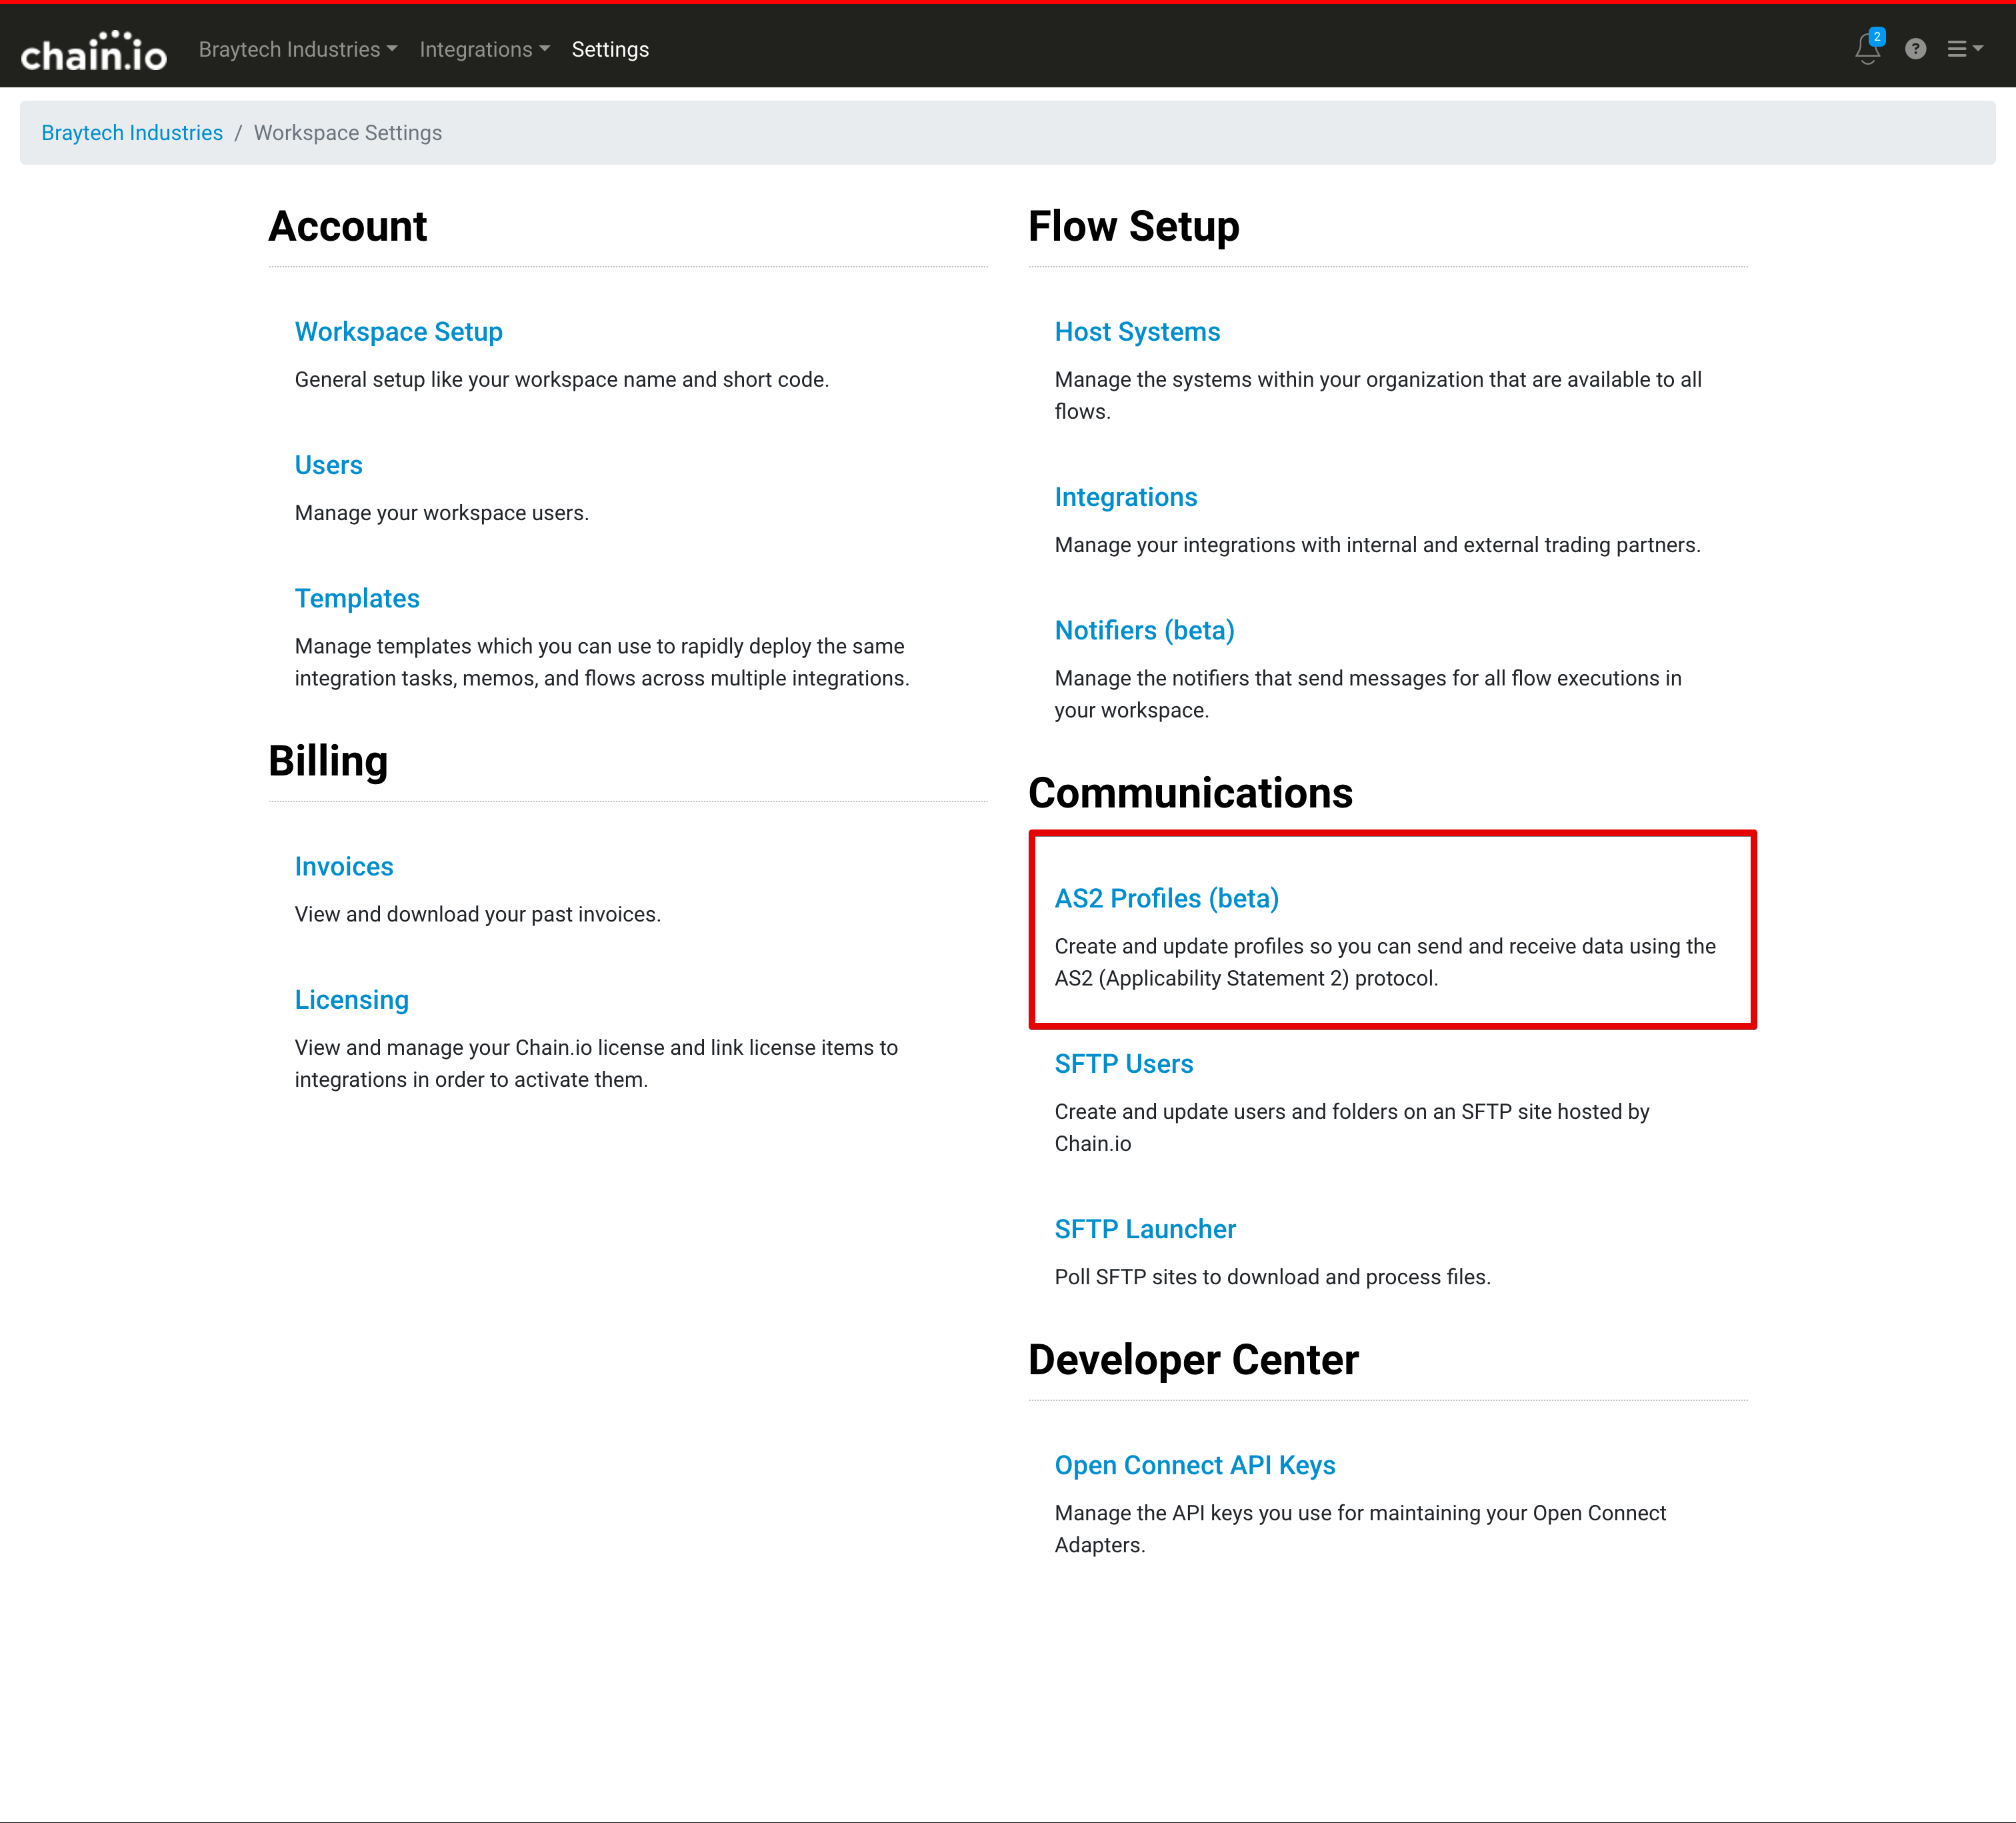The width and height of the screenshot is (2016, 1823).
Task: Click the chain.io logo
Action: point(94,50)
